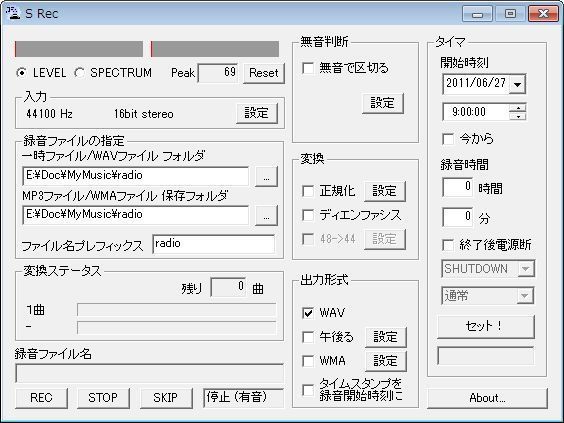Close the S Rec window
564x423 pixels.
coord(543,14)
